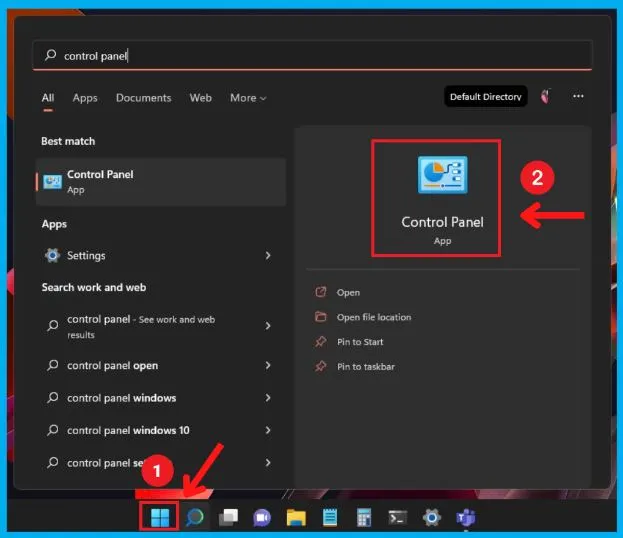Click the large Control Panel app icon

point(442,175)
